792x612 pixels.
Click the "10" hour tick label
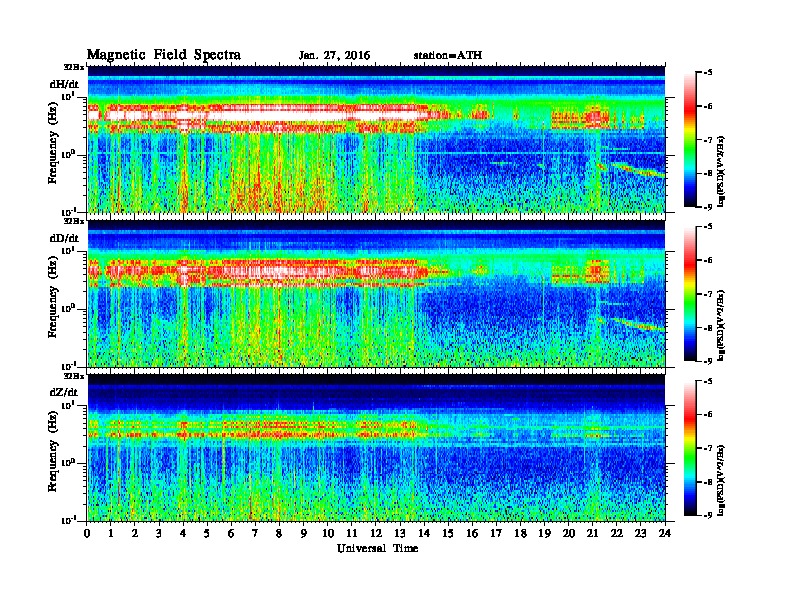[328, 533]
